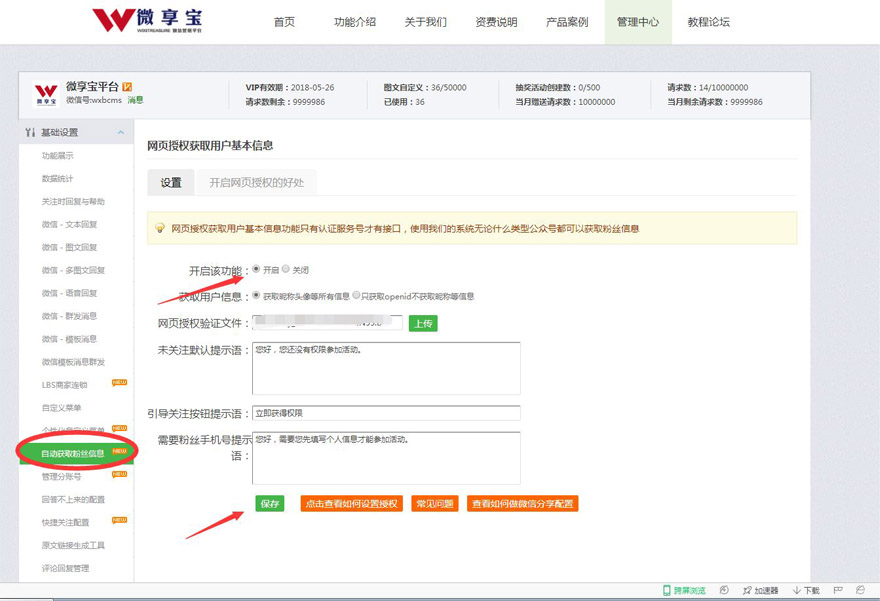880x601 pixels.
Task: Open 微信模板消息群发 in sidebar
Action: point(73,363)
